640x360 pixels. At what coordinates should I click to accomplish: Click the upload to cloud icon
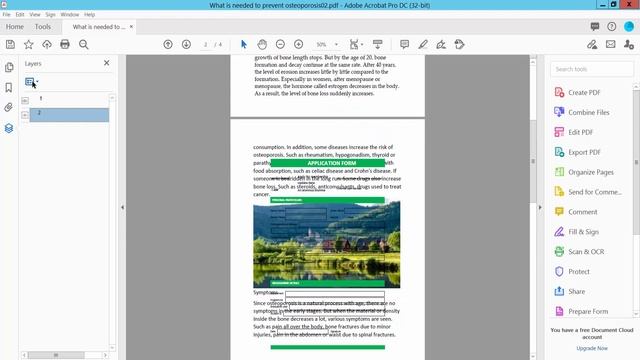(x=47, y=44)
